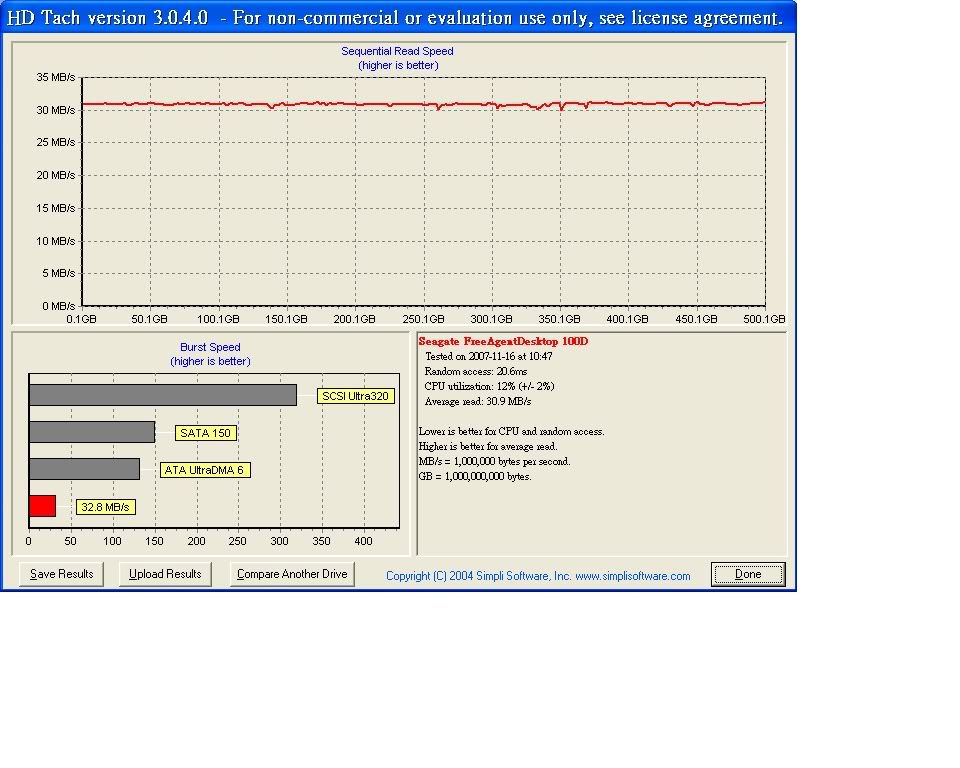Select the Average read: 30.9 MB/s line

[x=478, y=402]
